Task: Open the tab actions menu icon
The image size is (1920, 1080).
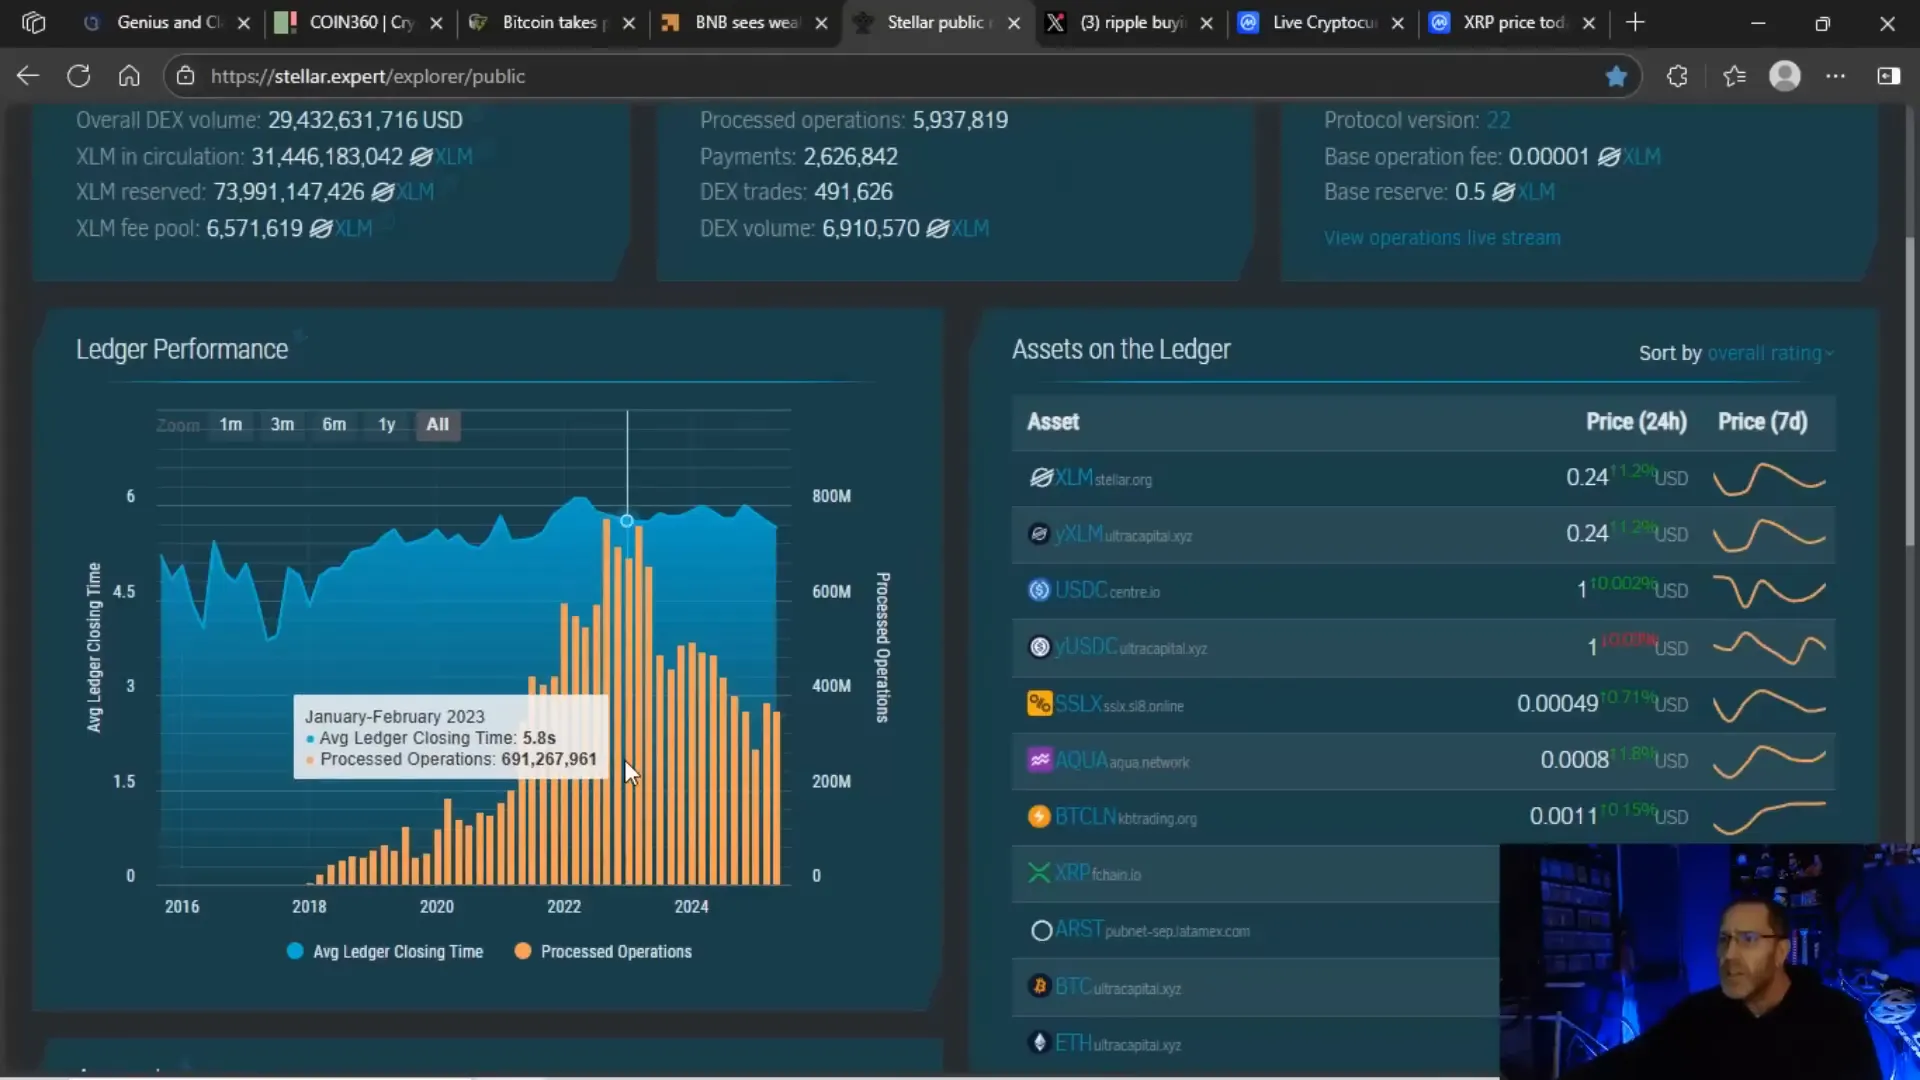Action: click(x=33, y=22)
